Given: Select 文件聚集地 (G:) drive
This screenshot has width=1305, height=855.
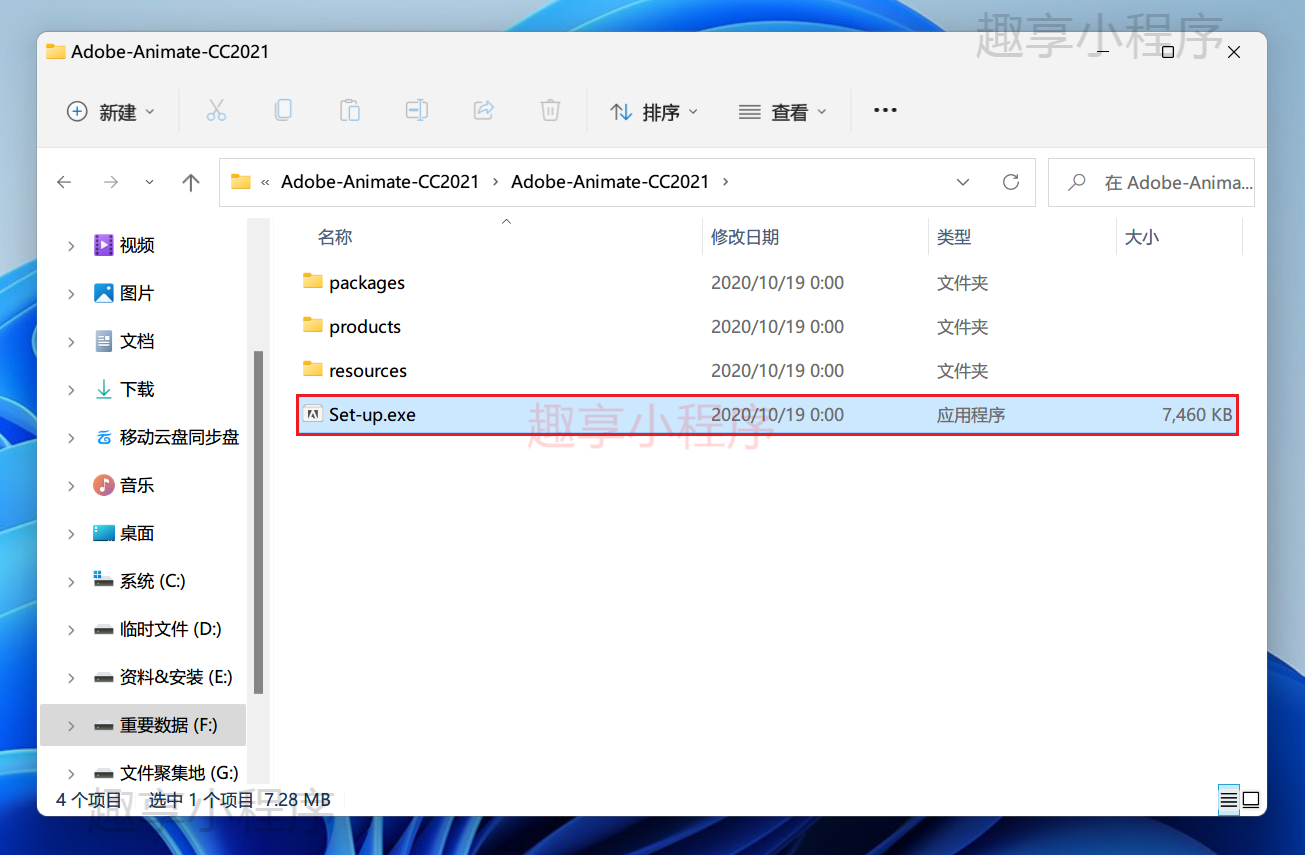Looking at the screenshot, I should tap(179, 773).
